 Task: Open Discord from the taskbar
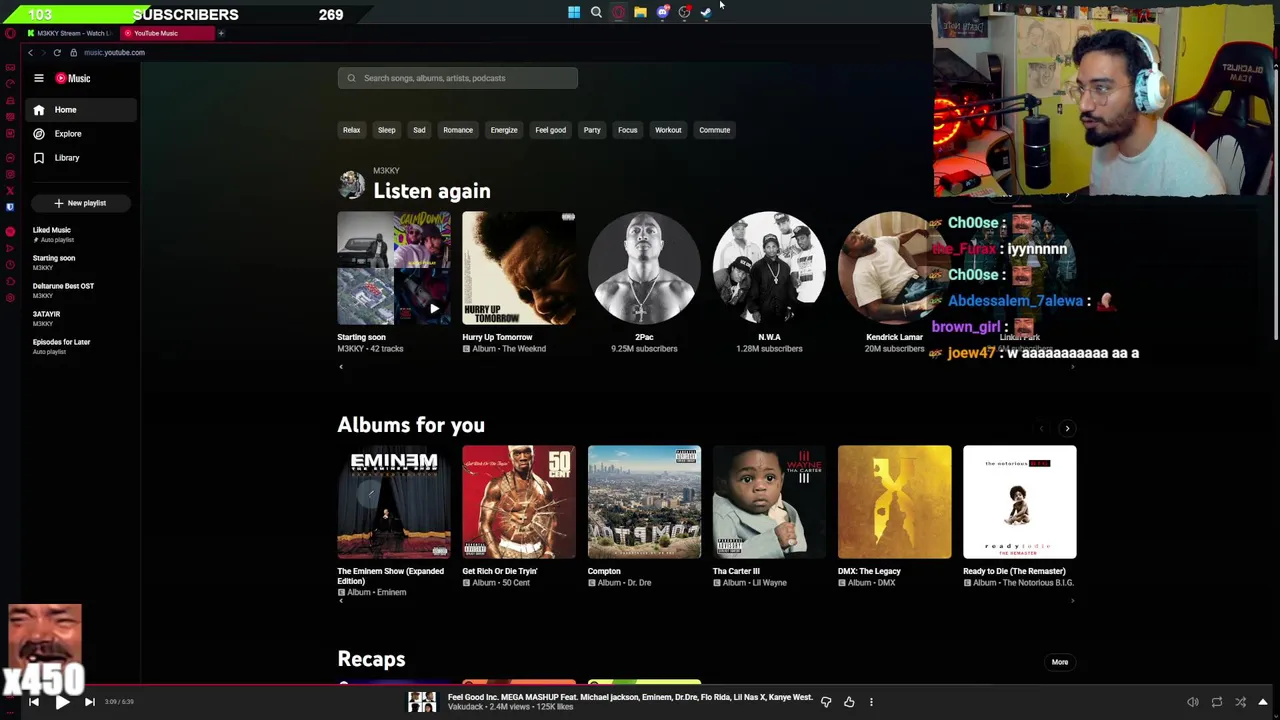pos(662,12)
